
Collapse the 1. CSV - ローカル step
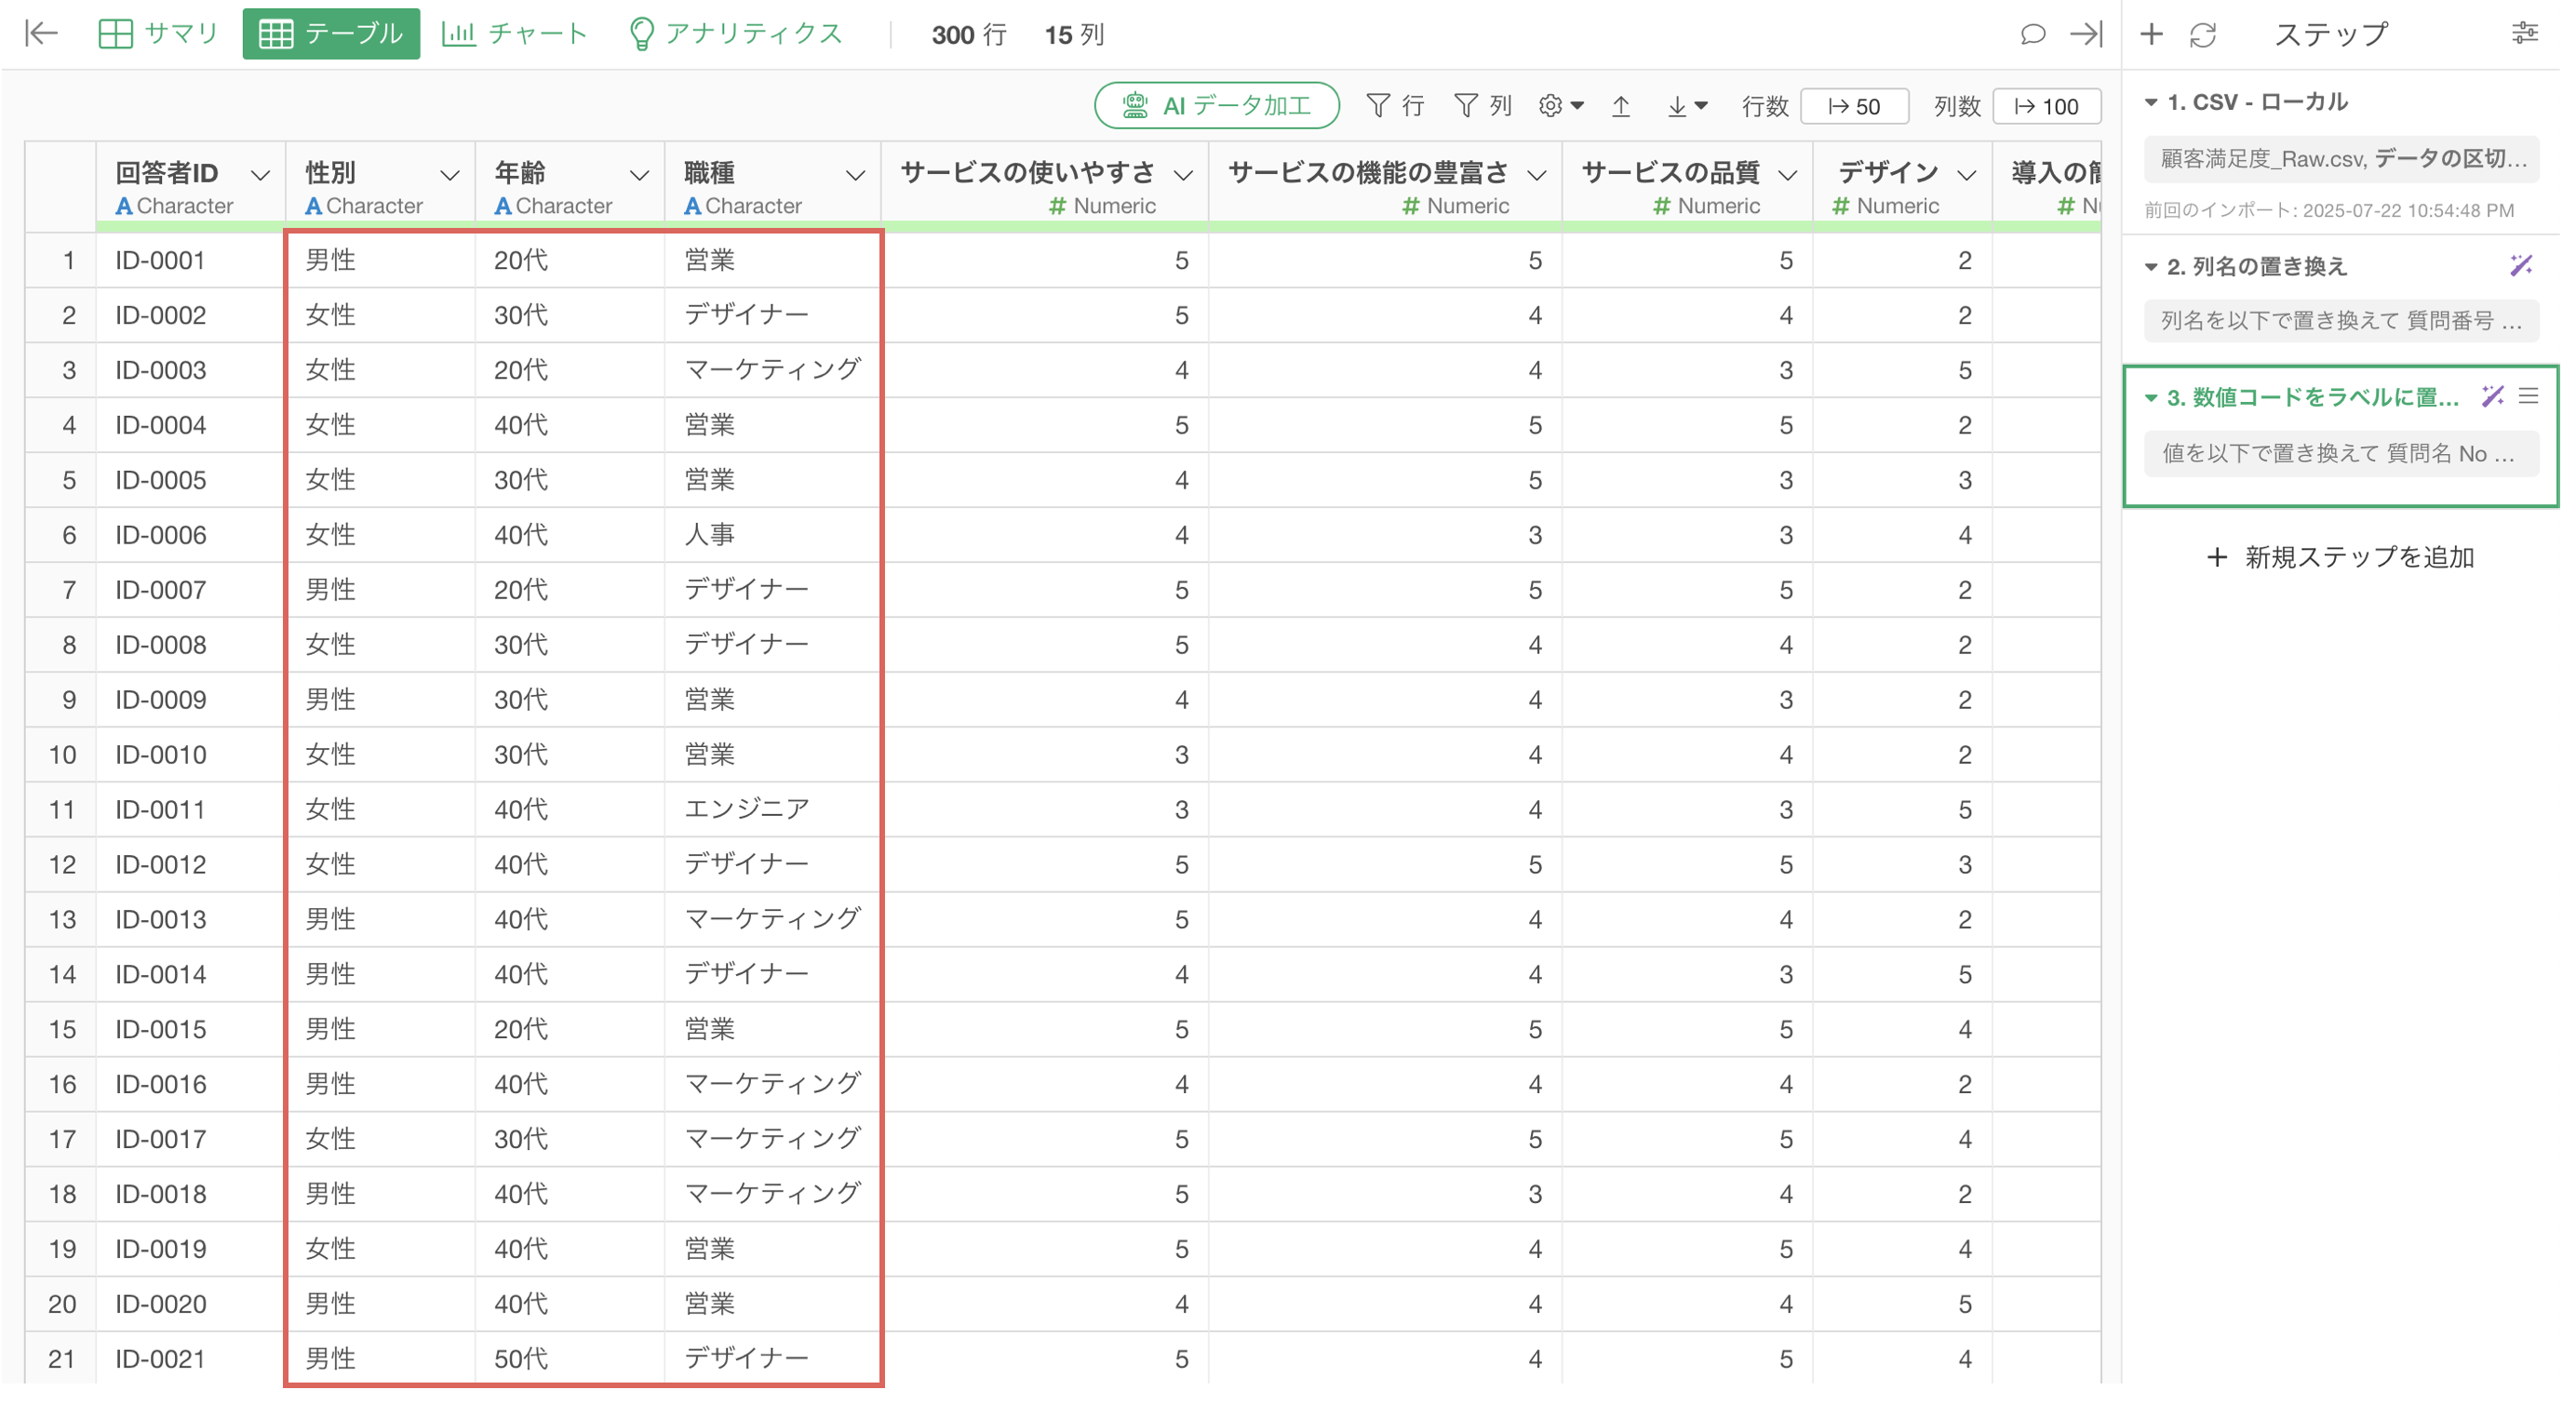(x=2151, y=102)
